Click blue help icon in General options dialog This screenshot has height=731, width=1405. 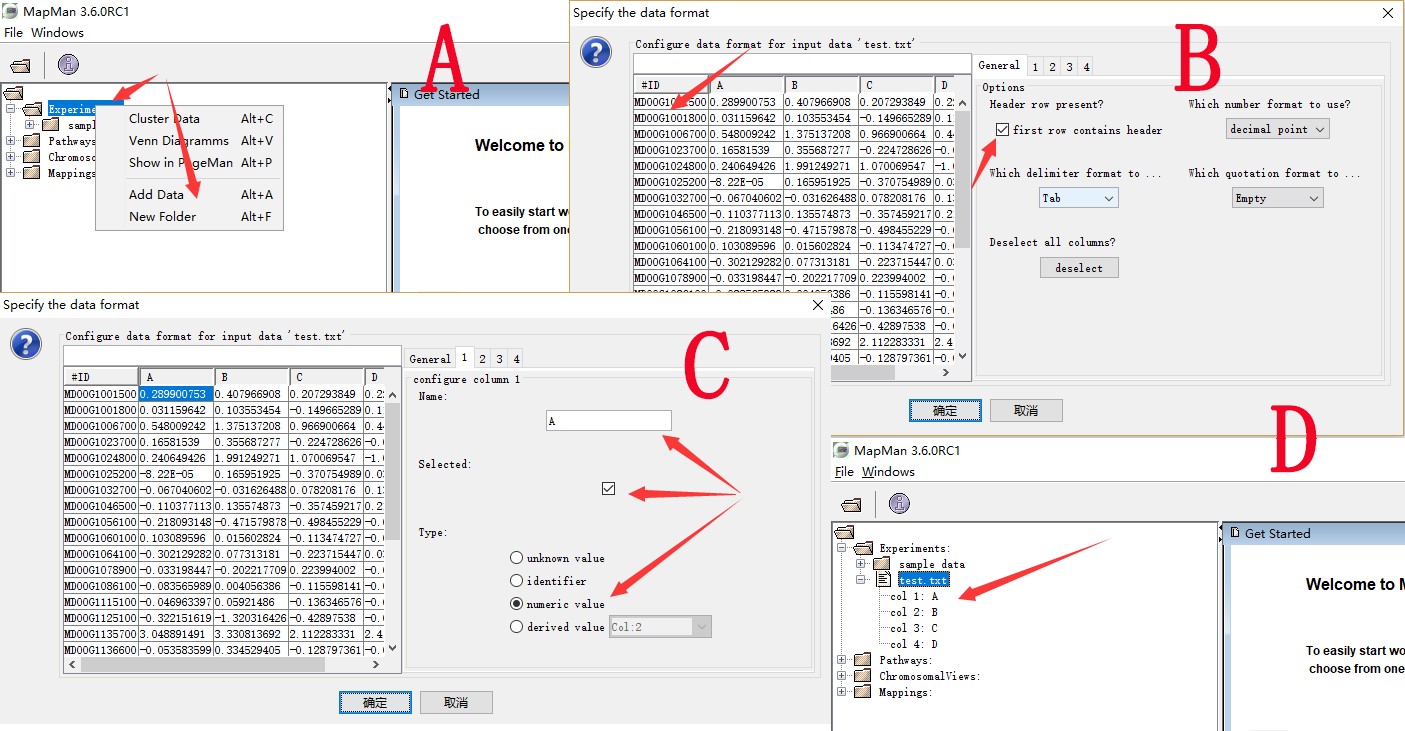click(596, 52)
